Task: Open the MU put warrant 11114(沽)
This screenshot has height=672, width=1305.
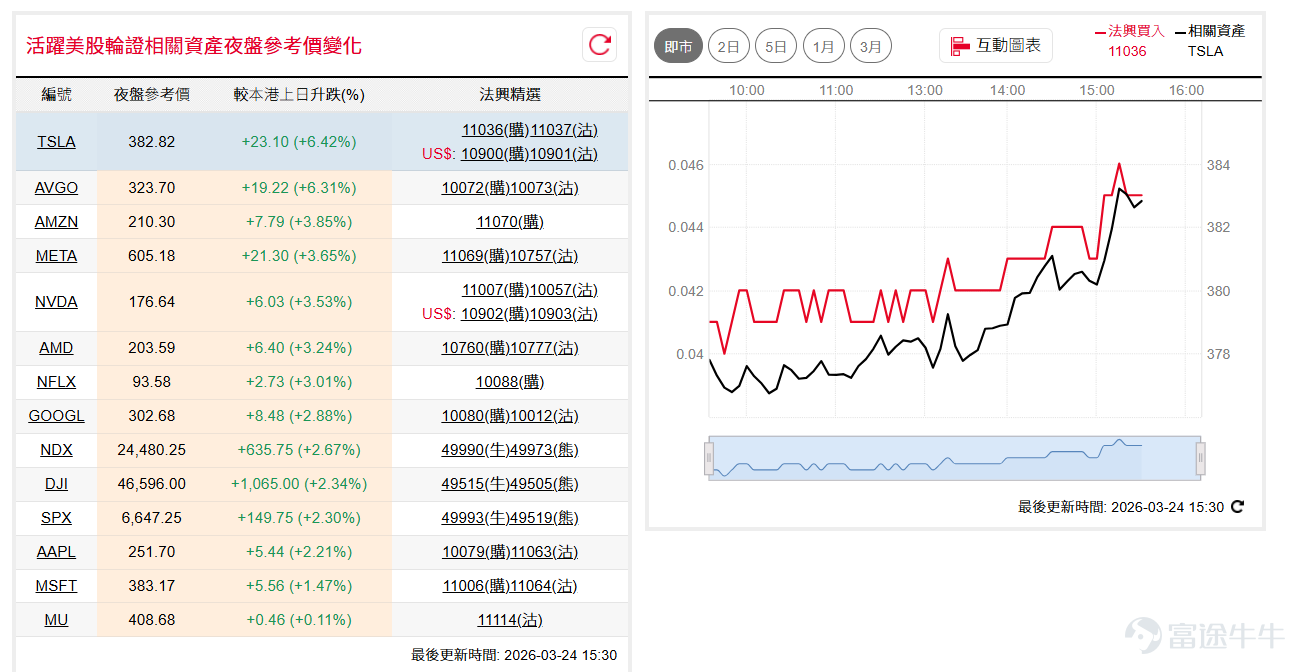Action: (x=510, y=620)
